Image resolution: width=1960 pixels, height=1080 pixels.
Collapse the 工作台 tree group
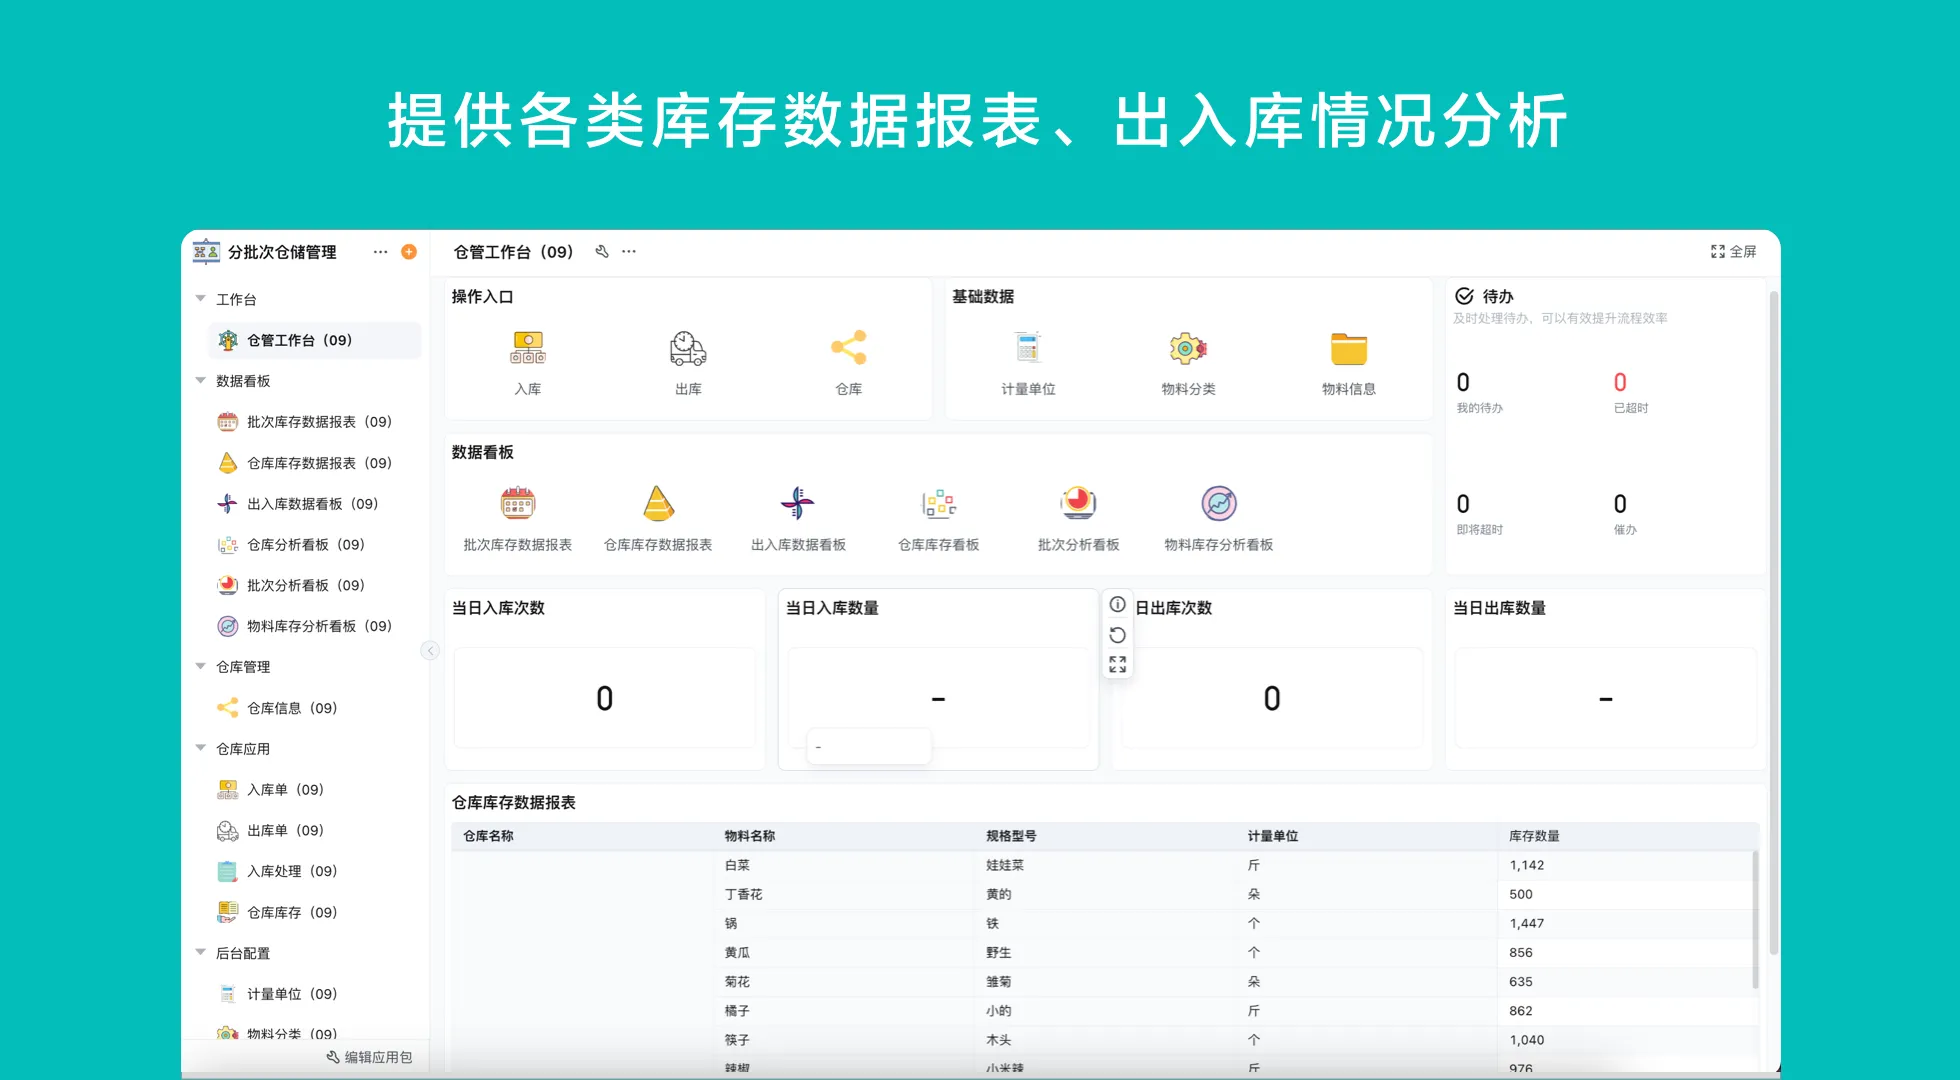(x=201, y=299)
